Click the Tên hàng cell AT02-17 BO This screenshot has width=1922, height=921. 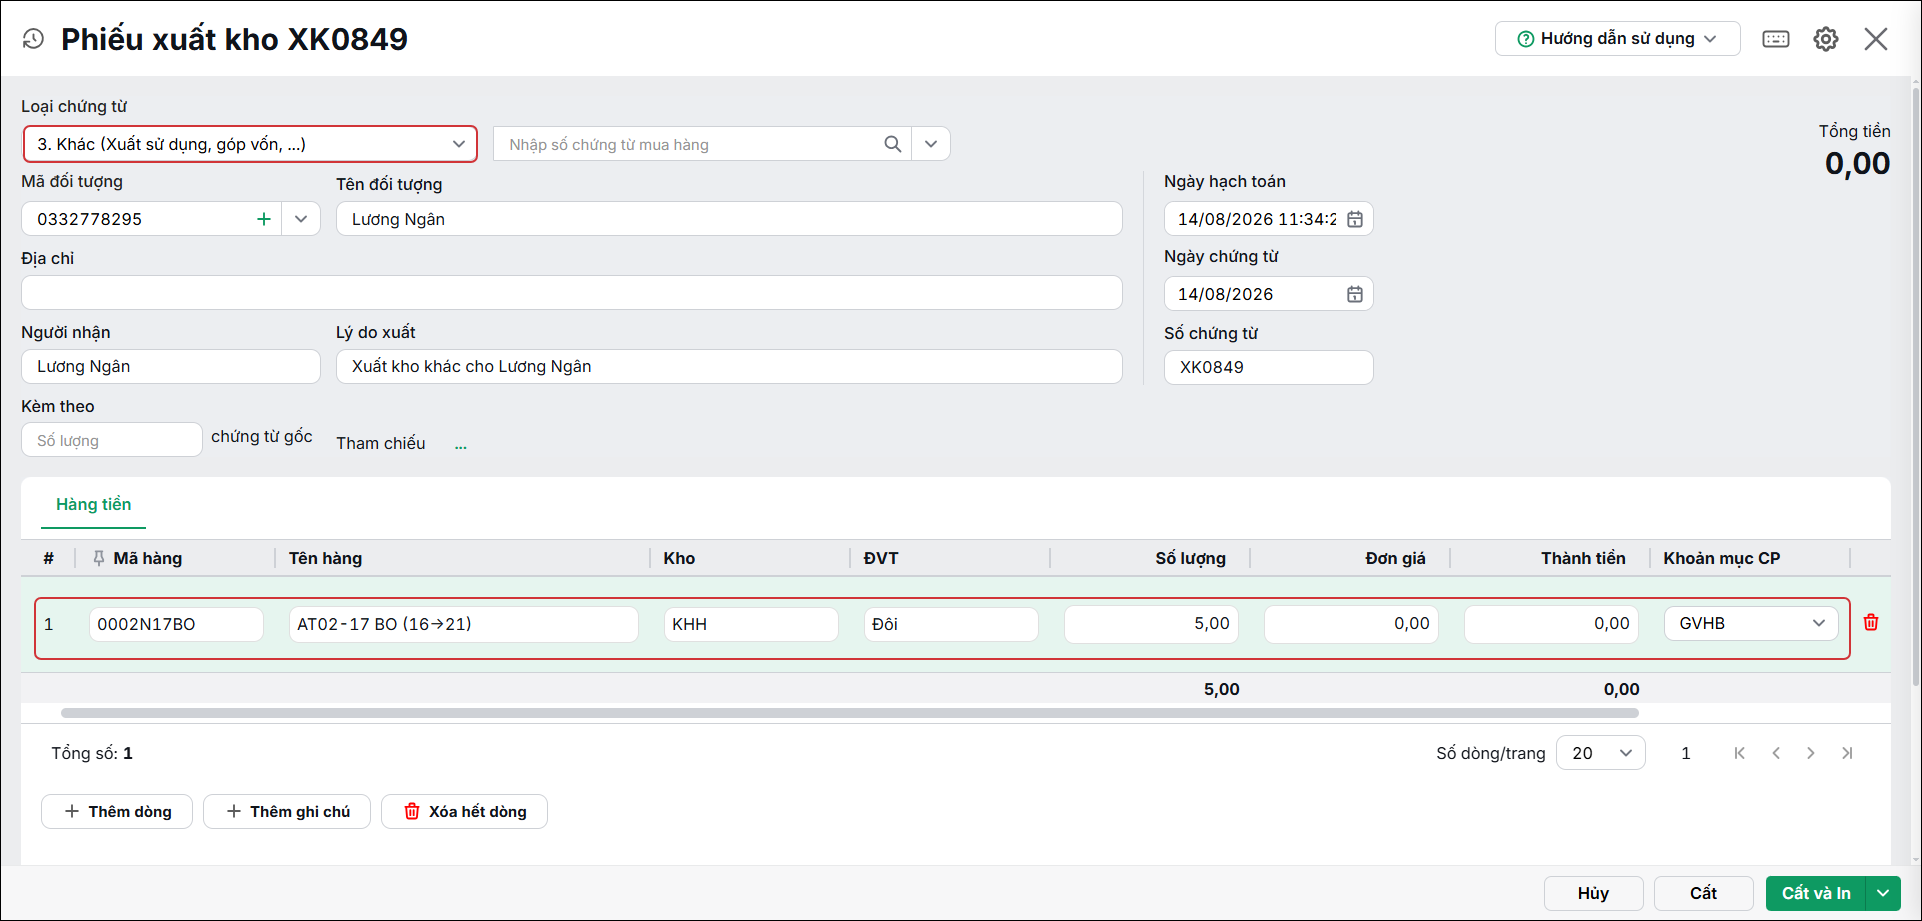(464, 624)
